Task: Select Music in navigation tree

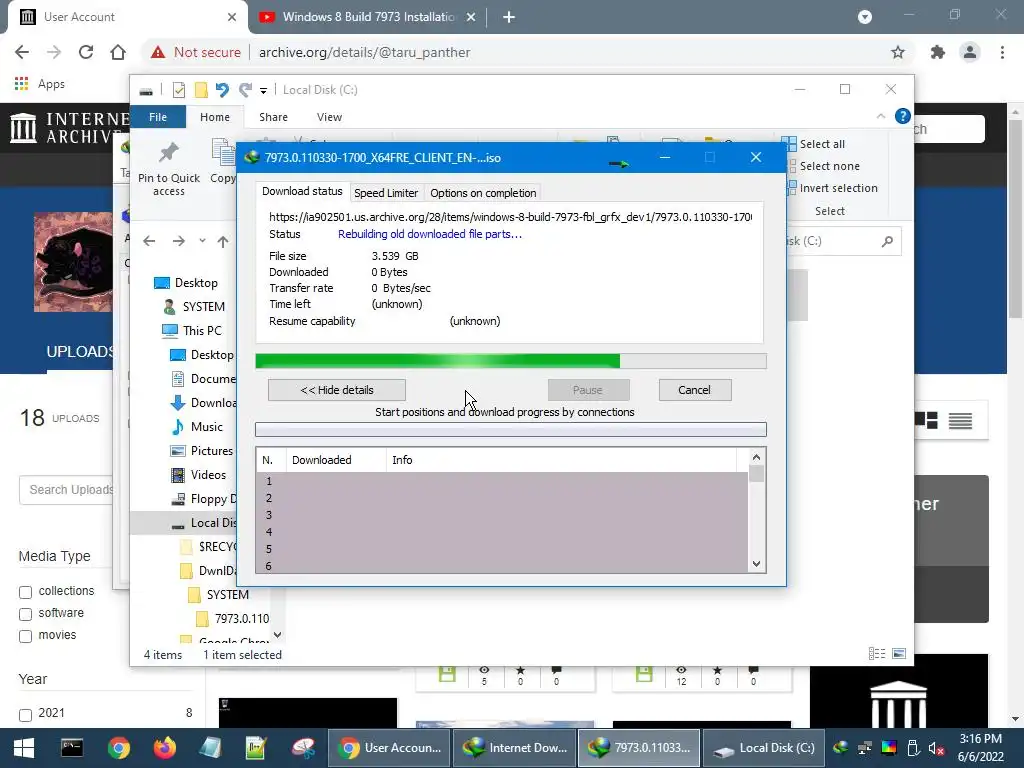Action: (x=197, y=426)
